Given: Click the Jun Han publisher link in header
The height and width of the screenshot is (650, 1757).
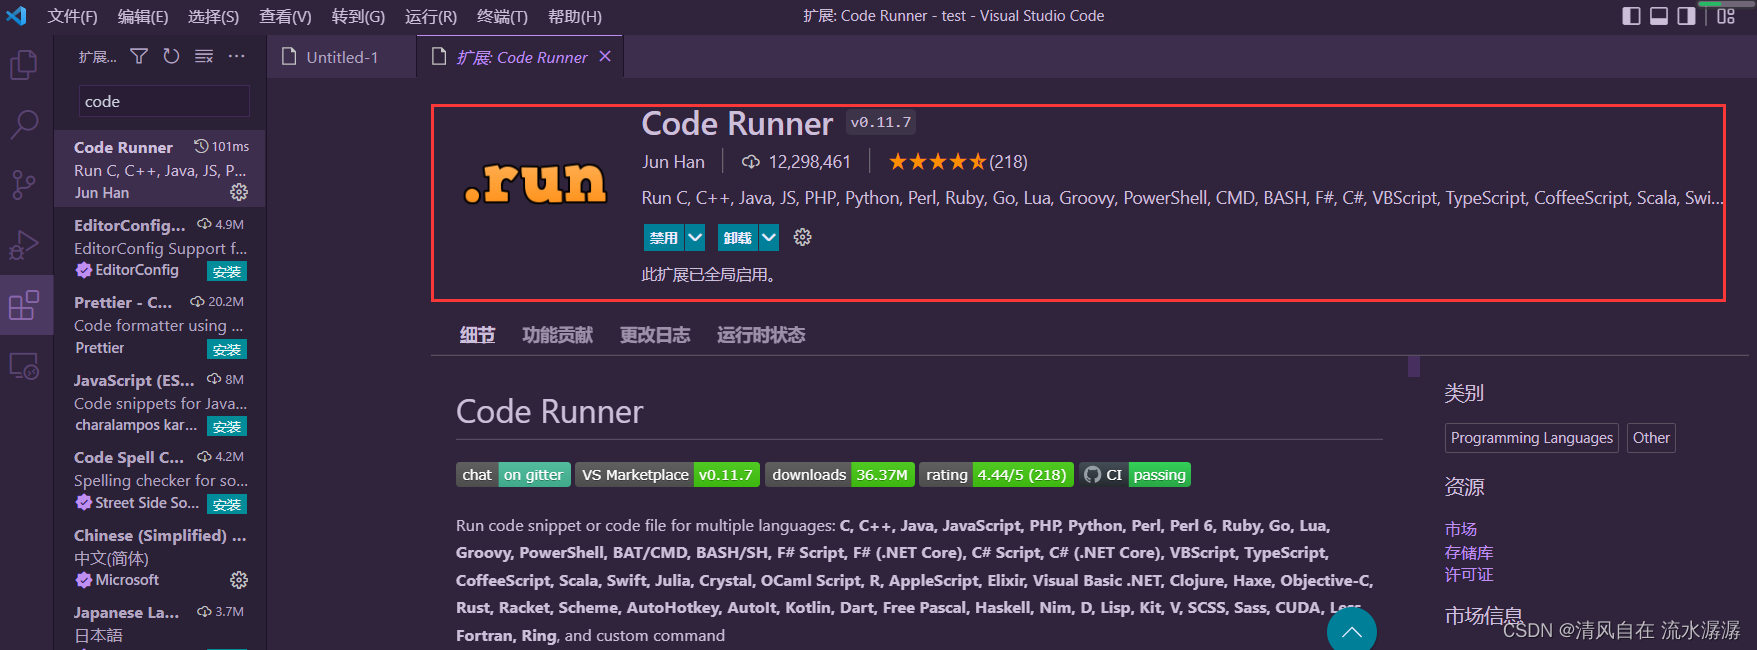Looking at the screenshot, I should pyautogui.click(x=673, y=162).
